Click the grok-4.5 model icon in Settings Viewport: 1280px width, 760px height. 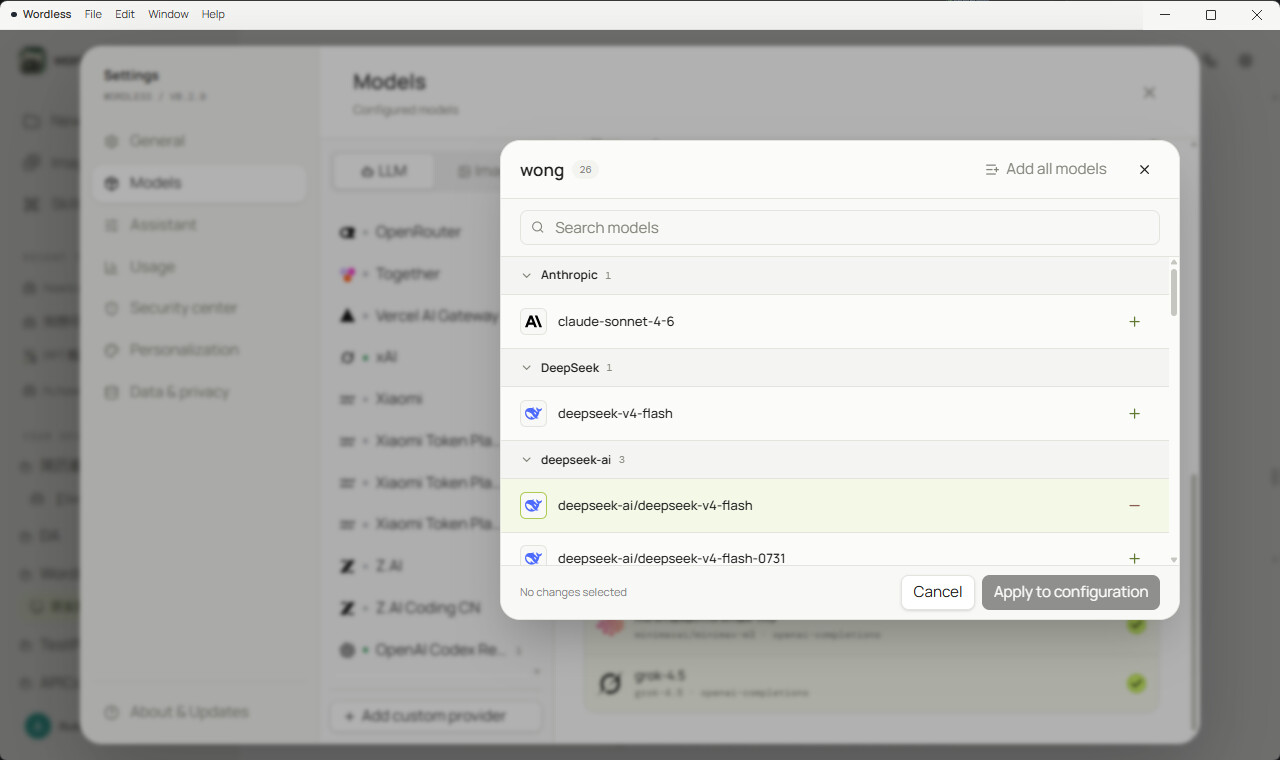click(610, 684)
